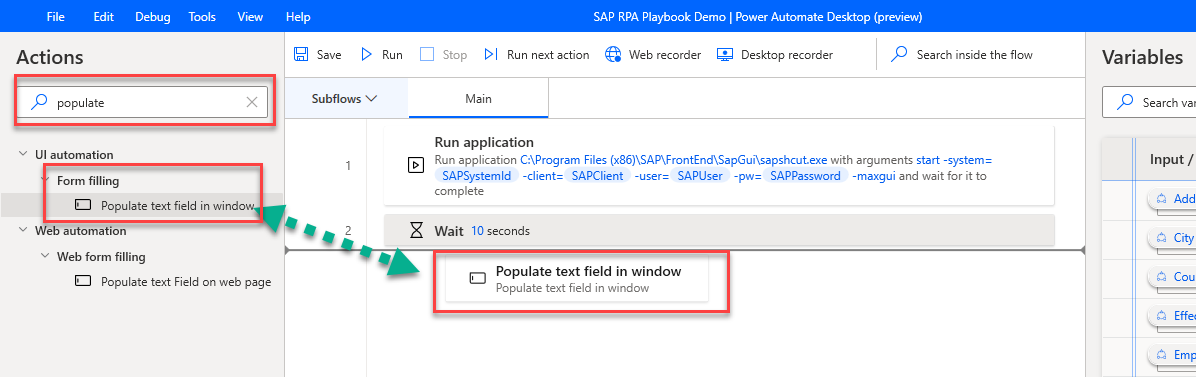1196x377 pixels.
Task: Click the Search inside the flow field
Action: [975, 55]
